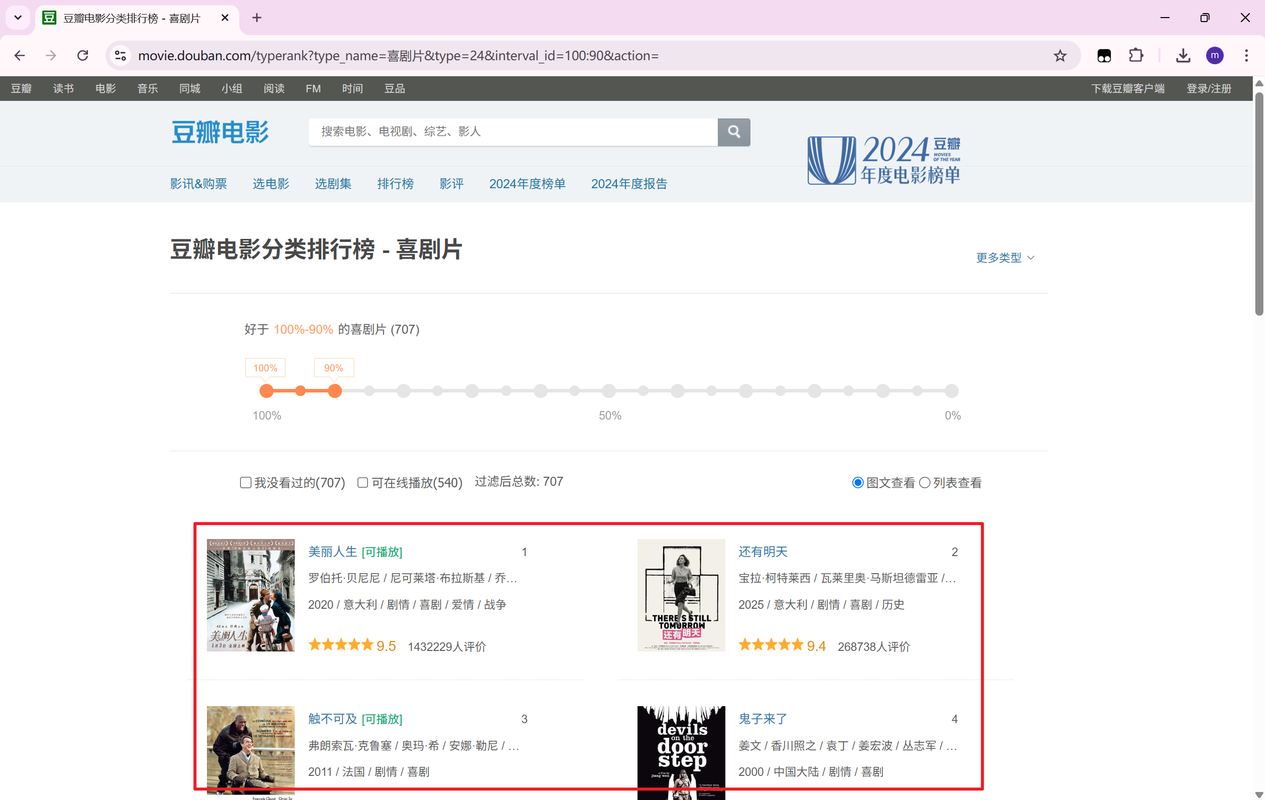This screenshot has height=800, width=1265.
Task: Click 小组 in the top bar
Action: coord(232,89)
